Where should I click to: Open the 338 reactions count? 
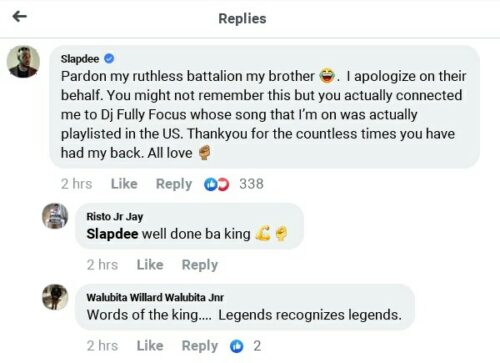[251, 184]
